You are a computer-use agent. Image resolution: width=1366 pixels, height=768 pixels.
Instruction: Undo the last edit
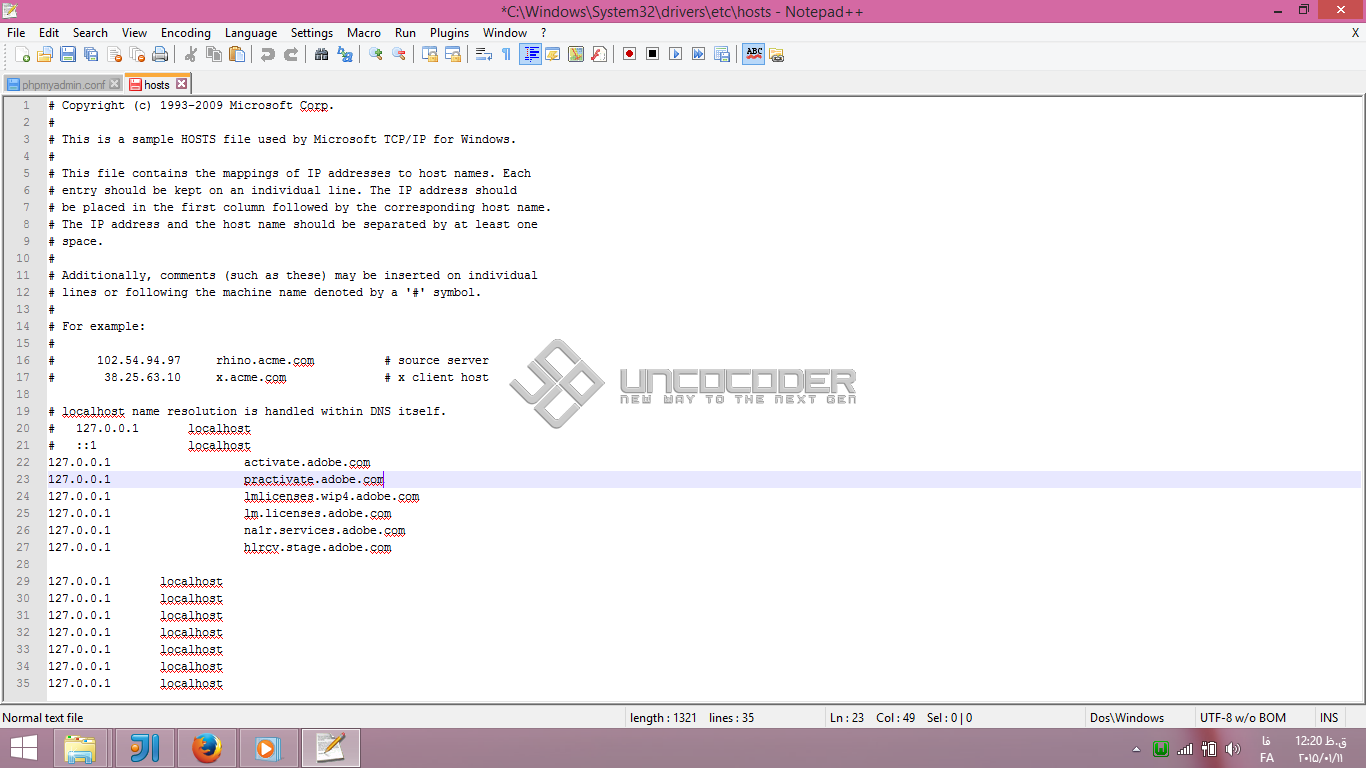267,54
